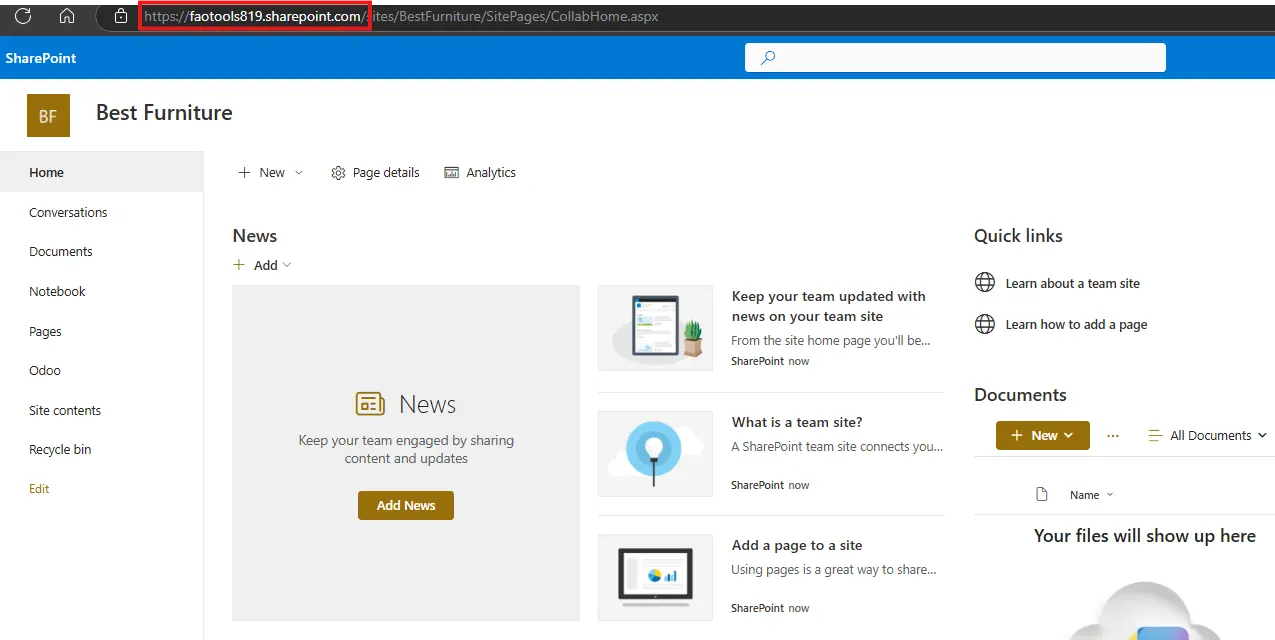The image size is (1275, 640).
Task: Expand the Name column sort dropdown
Action: [1109, 495]
